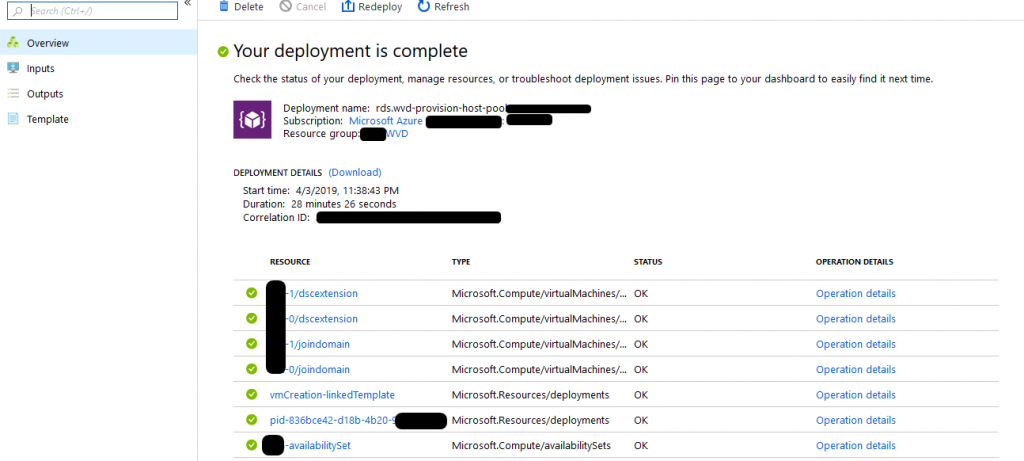Click the Refresh toolbar button
1024x461 pixels.
(x=443, y=7)
